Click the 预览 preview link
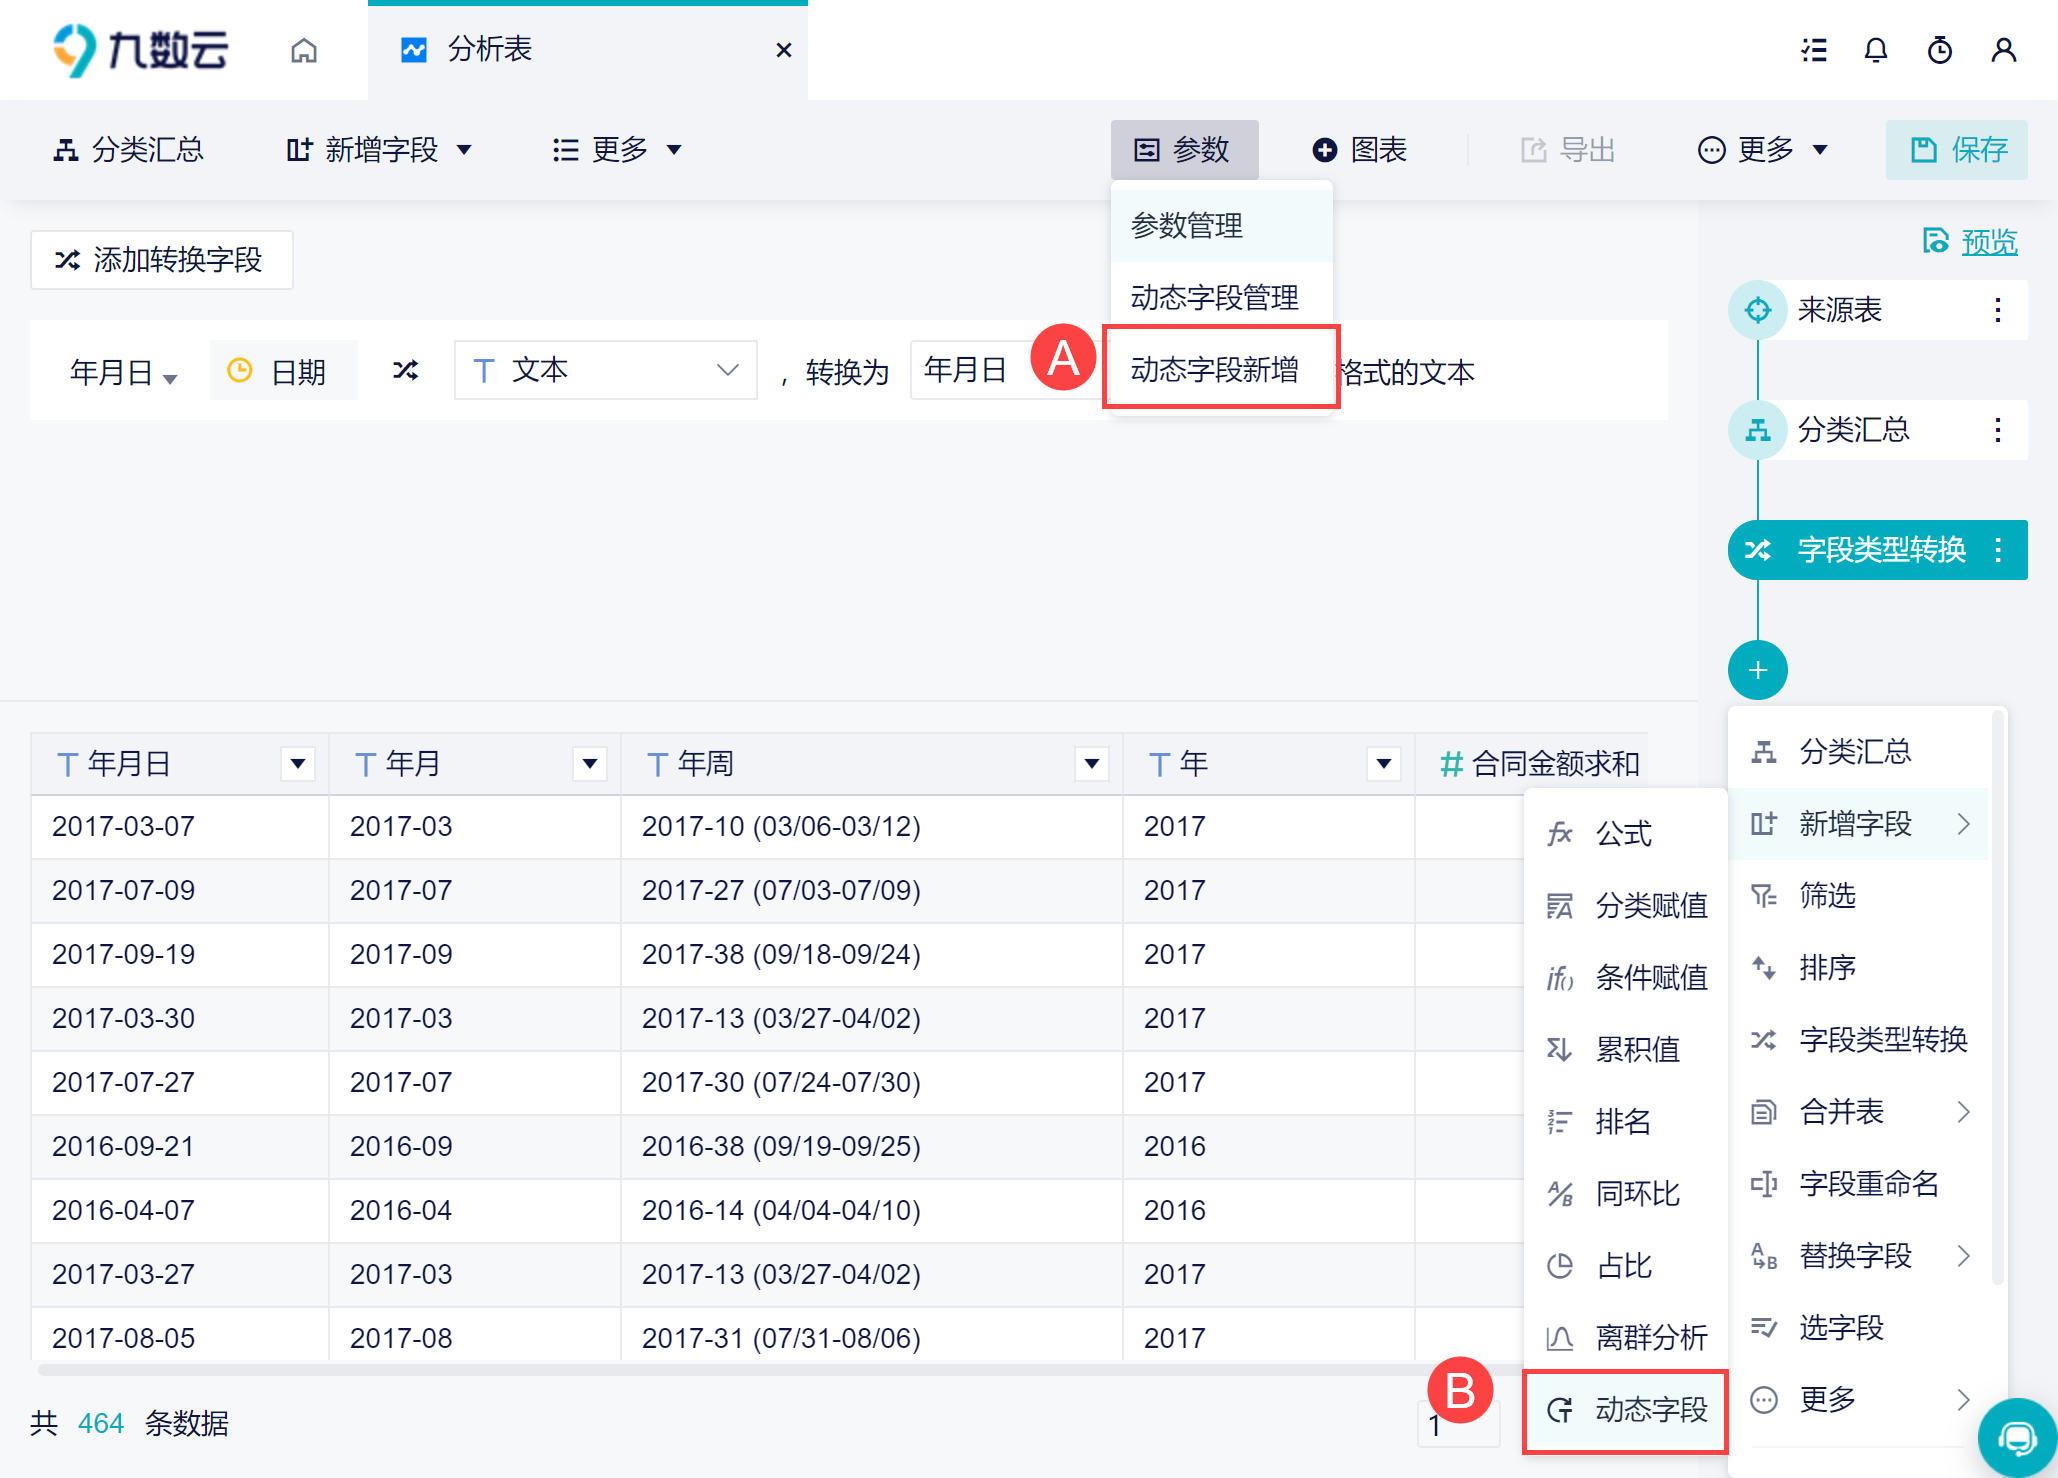 pyautogui.click(x=1988, y=242)
